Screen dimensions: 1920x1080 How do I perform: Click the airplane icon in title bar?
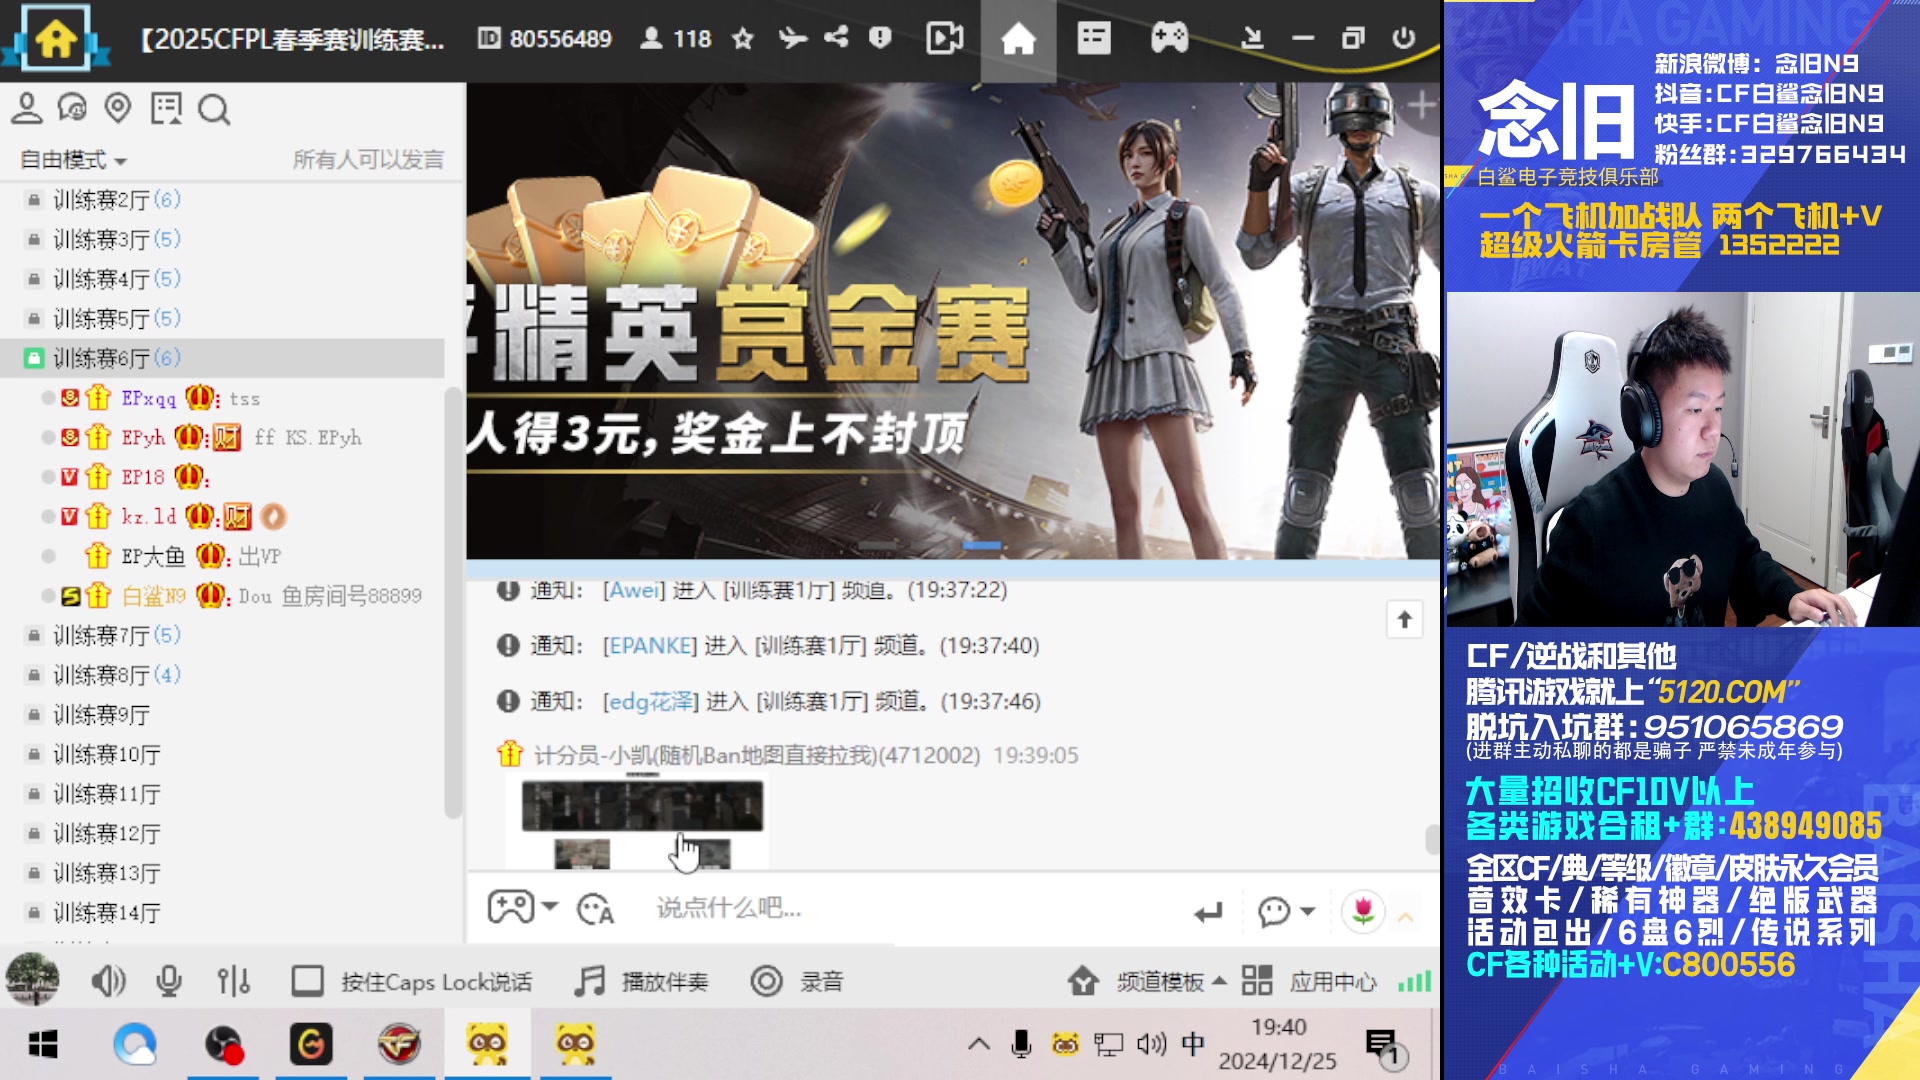point(792,39)
